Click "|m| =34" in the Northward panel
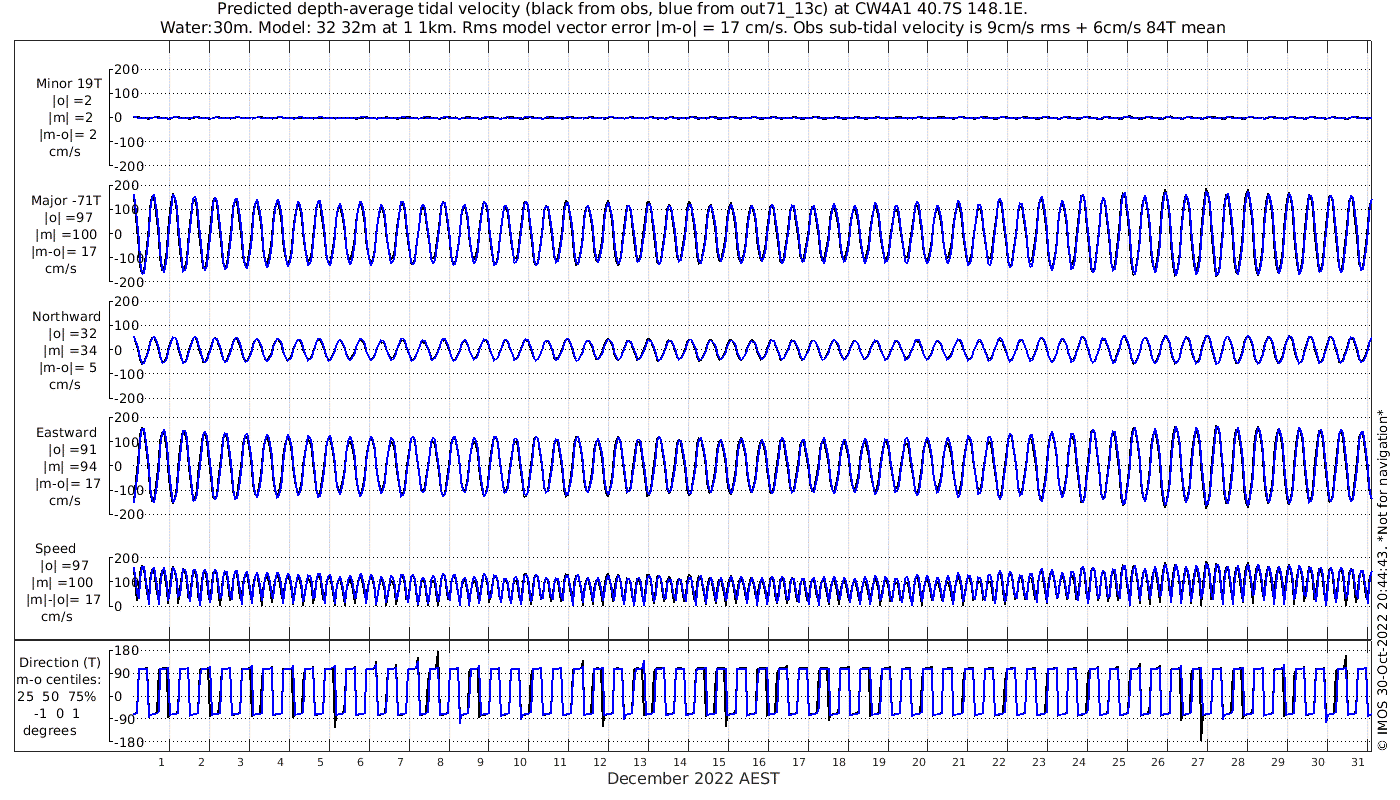The width and height of the screenshot is (1400, 800). coord(68,350)
